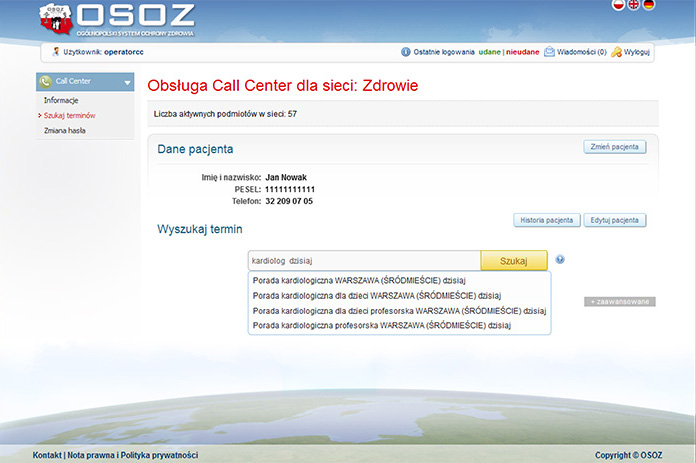Select Szukaj terminów in sidebar

click(x=70, y=115)
